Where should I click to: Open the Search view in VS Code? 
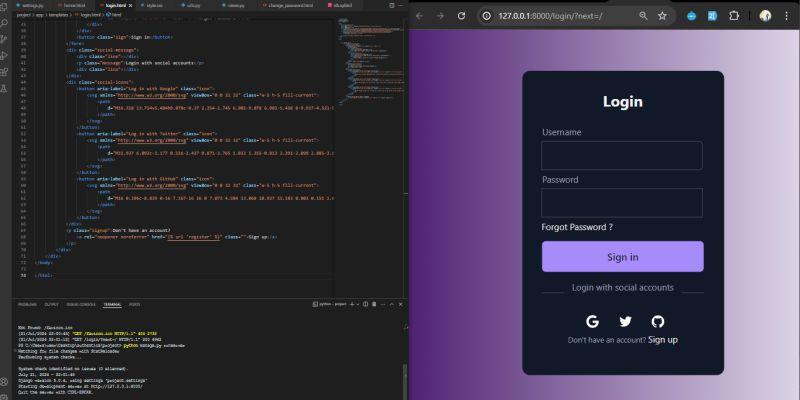[x=4, y=23]
